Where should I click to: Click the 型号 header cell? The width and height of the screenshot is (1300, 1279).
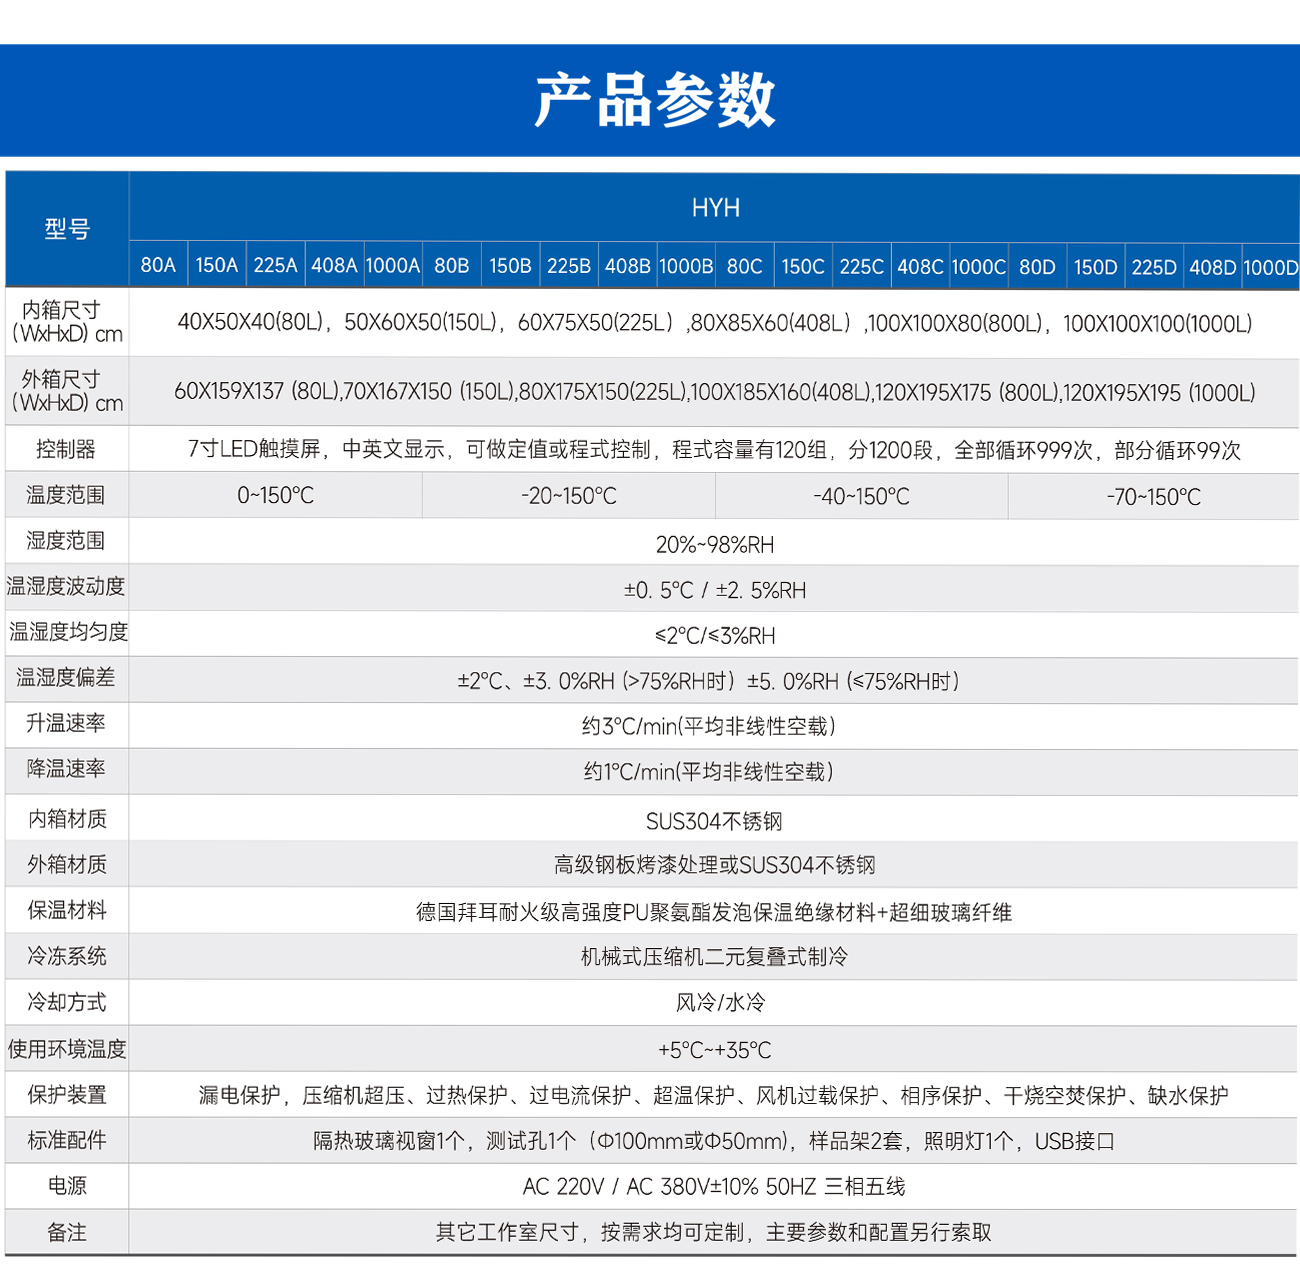click(x=67, y=229)
